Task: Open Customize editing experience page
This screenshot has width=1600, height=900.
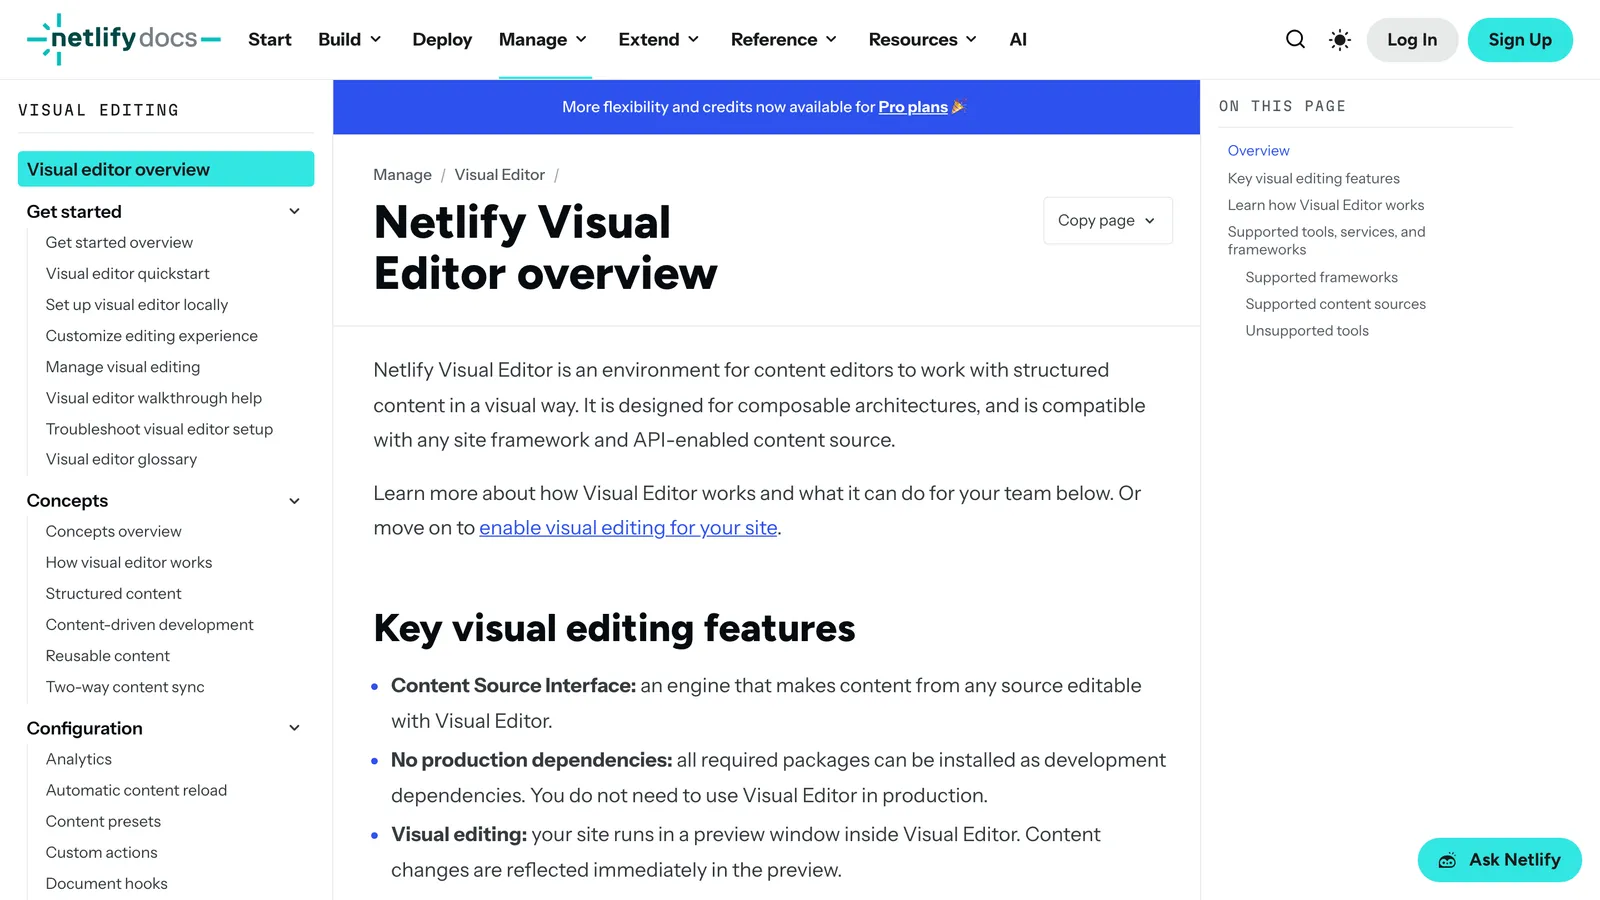Action: (152, 336)
